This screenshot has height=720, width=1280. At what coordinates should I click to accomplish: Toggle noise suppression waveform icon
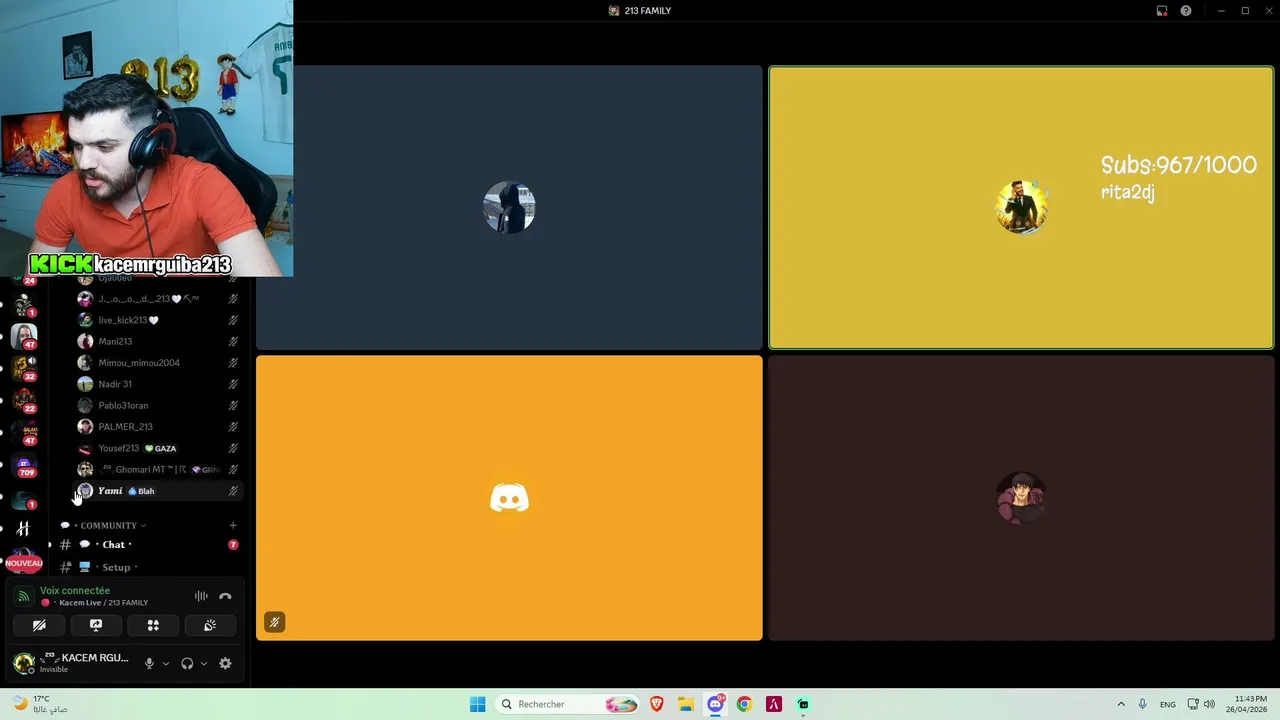tap(201, 596)
